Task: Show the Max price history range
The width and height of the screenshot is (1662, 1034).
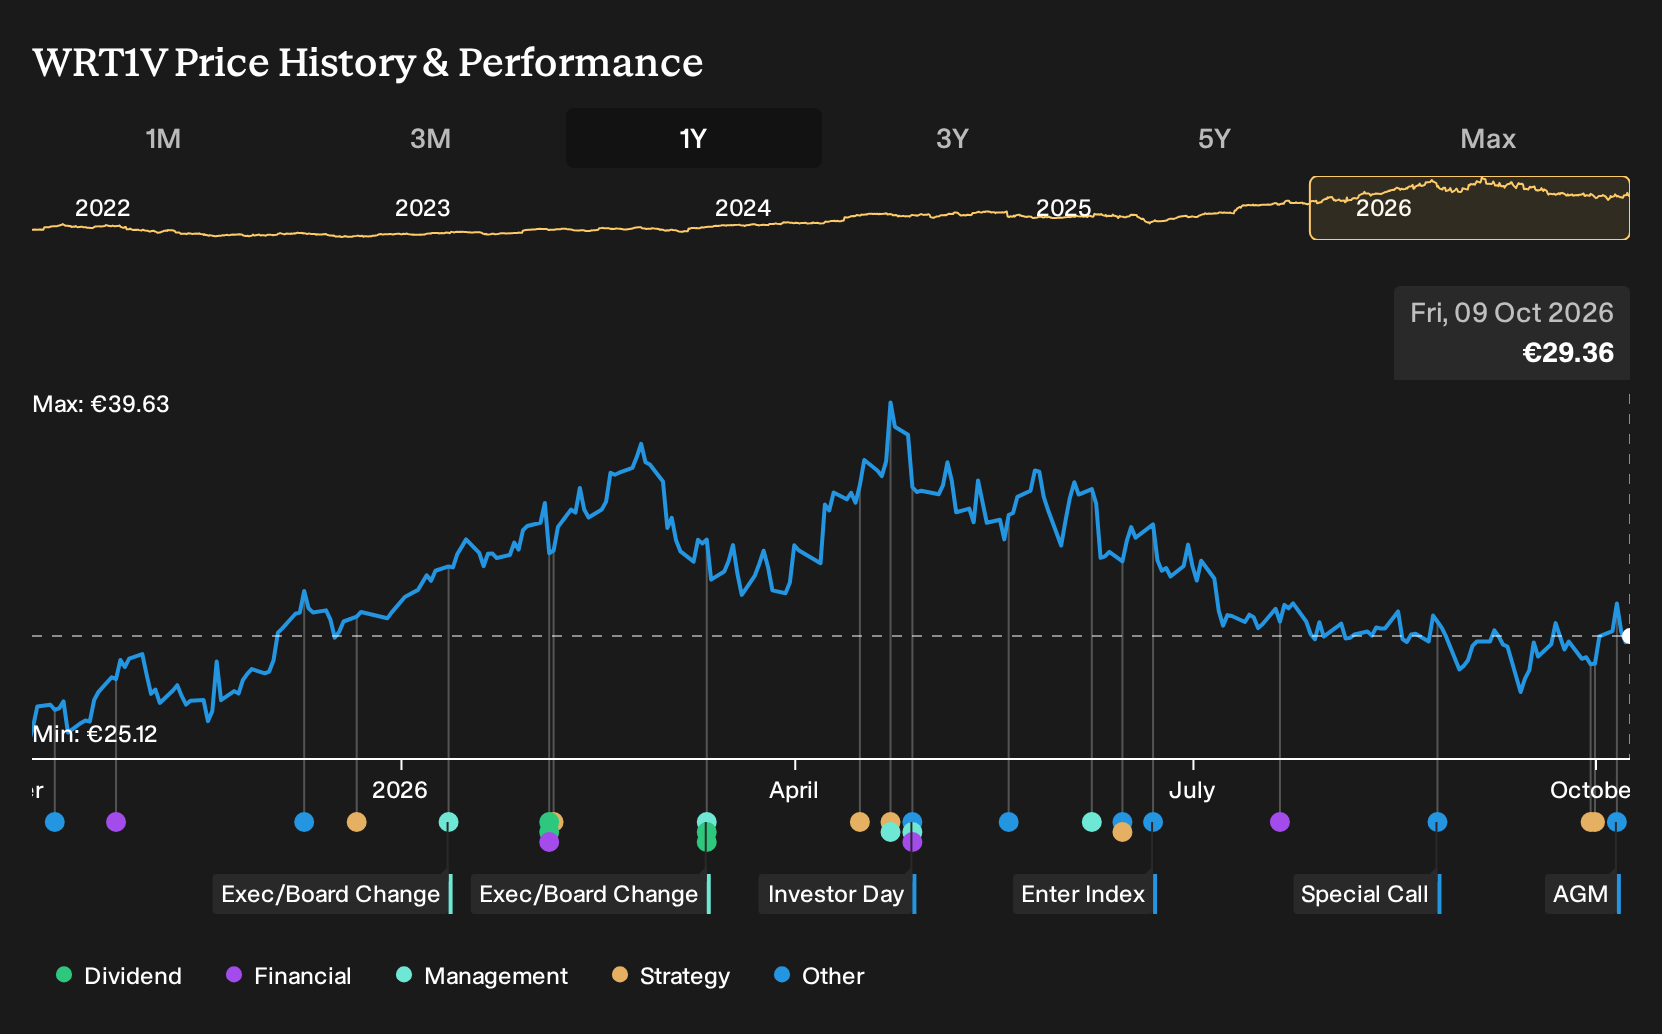Action: tap(1488, 138)
